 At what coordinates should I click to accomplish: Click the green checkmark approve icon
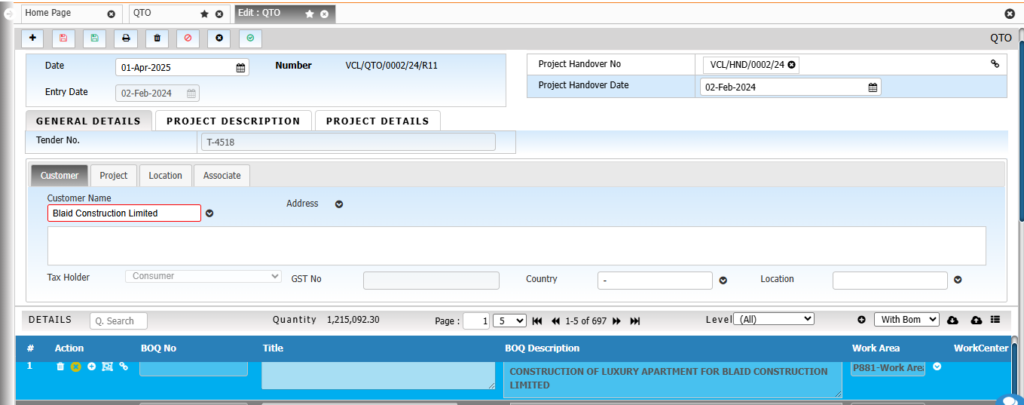(x=249, y=38)
